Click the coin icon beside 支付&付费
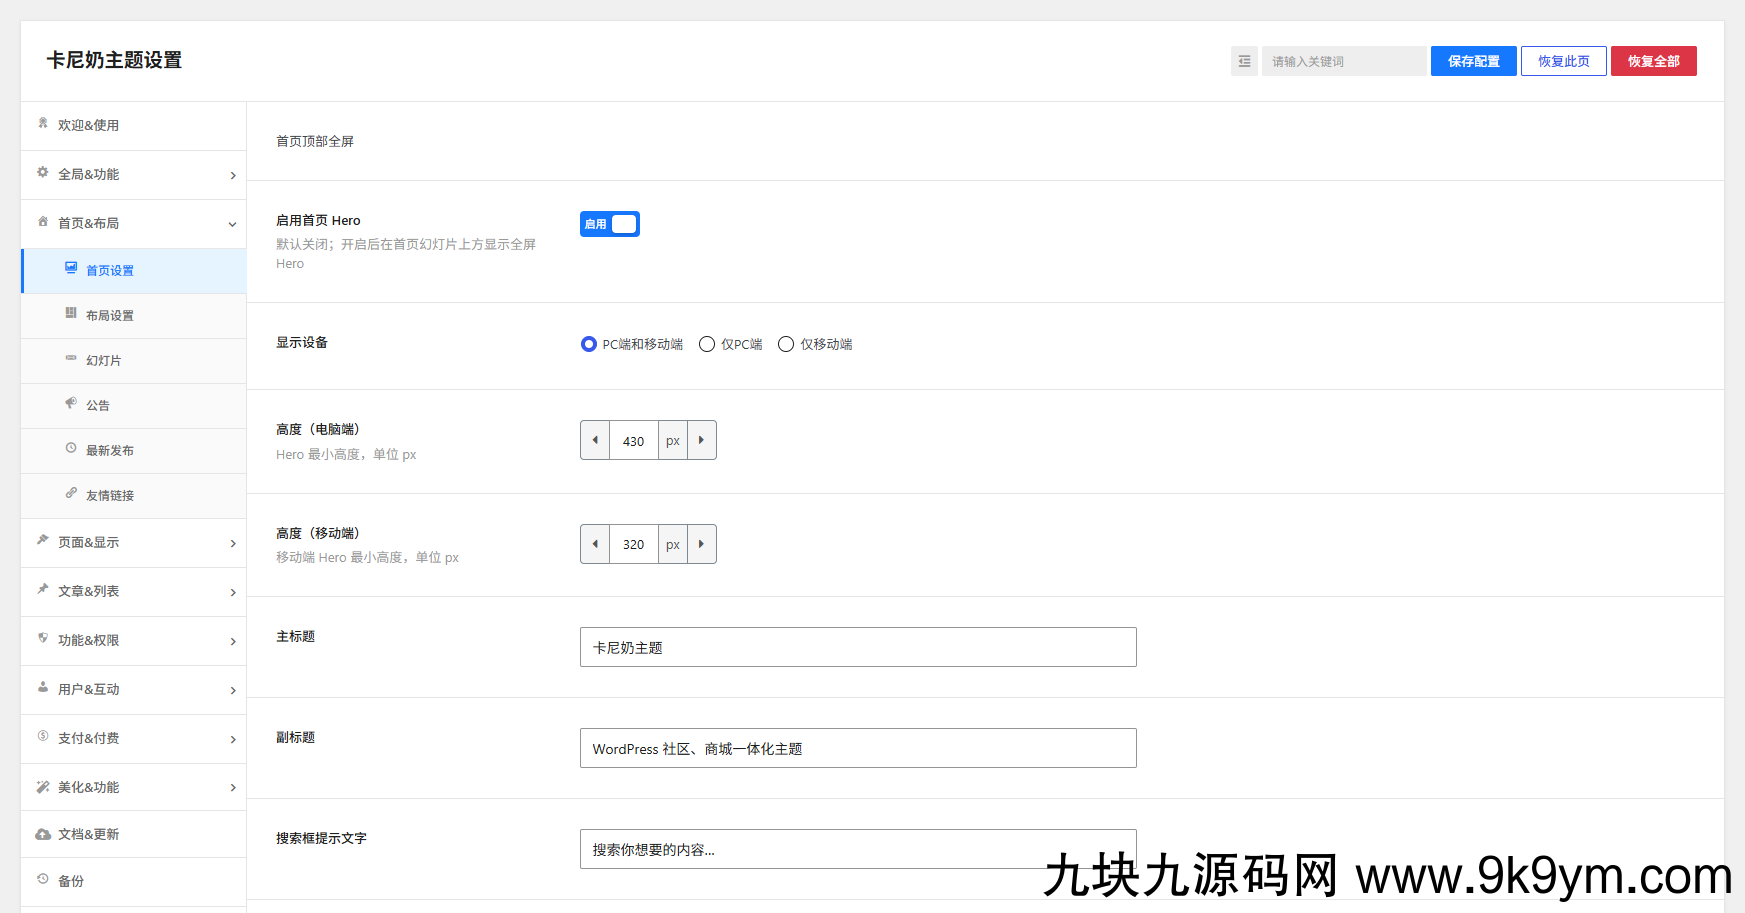This screenshot has height=913, width=1745. pos(43,736)
